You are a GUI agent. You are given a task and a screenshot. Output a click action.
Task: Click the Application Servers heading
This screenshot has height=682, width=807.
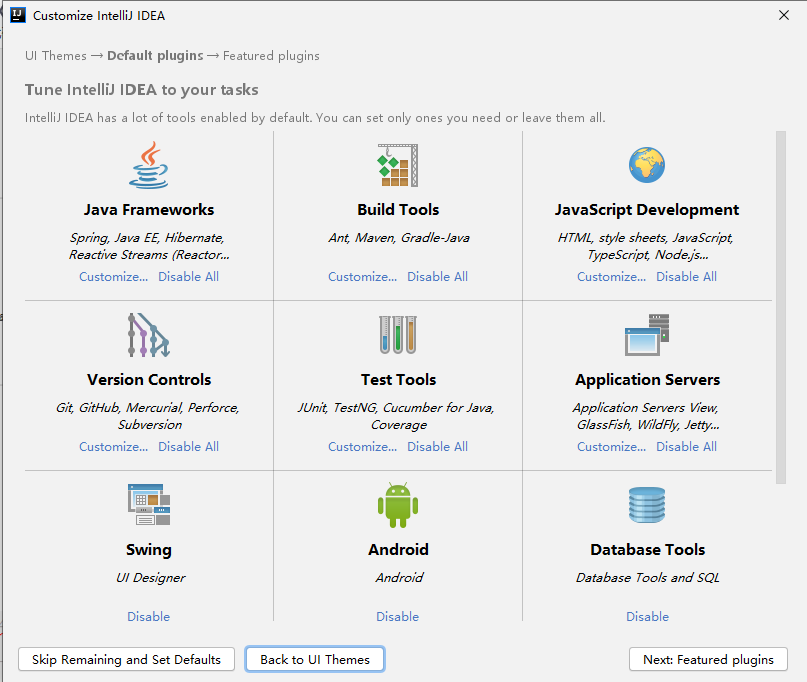647,380
